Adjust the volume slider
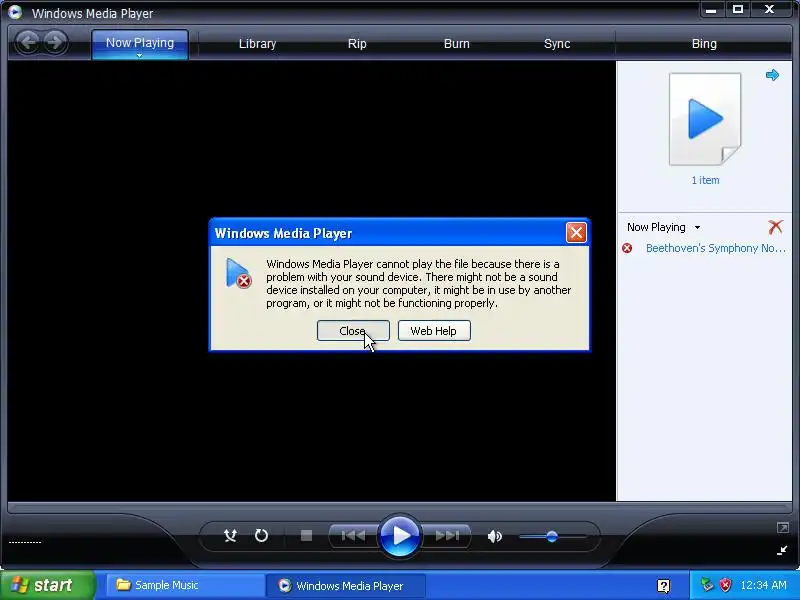This screenshot has height=600, width=800. [552, 536]
